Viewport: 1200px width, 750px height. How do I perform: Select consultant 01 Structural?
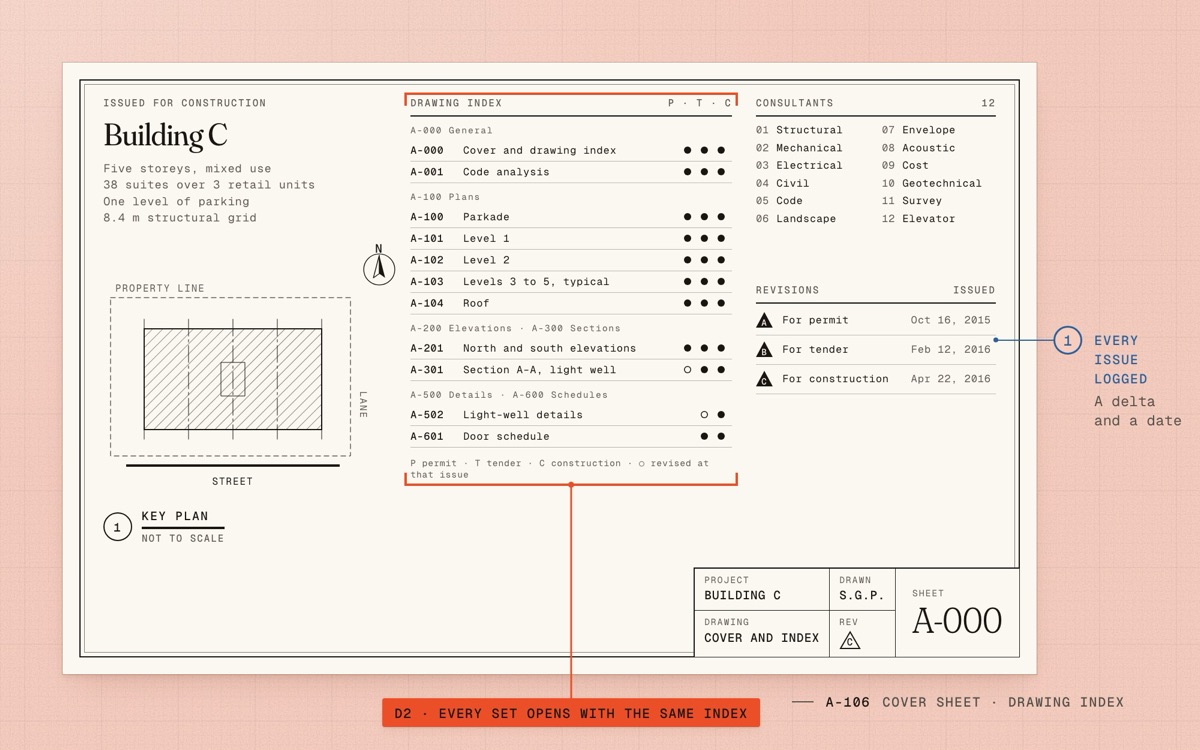[x=799, y=130]
